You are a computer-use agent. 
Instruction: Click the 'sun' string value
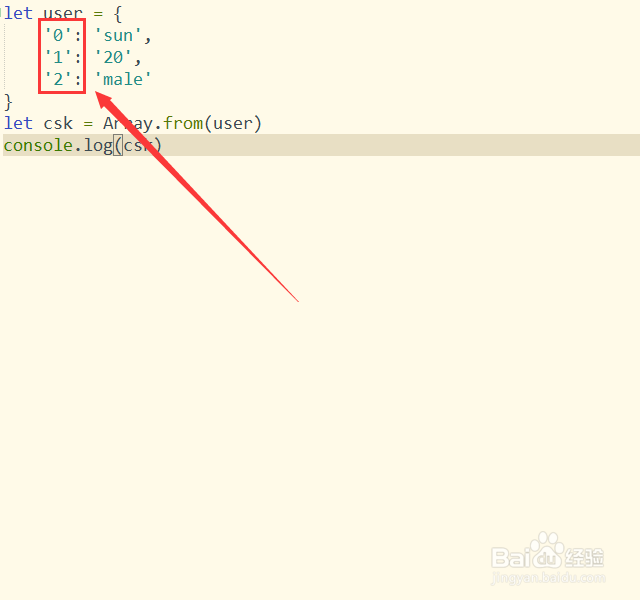point(118,36)
